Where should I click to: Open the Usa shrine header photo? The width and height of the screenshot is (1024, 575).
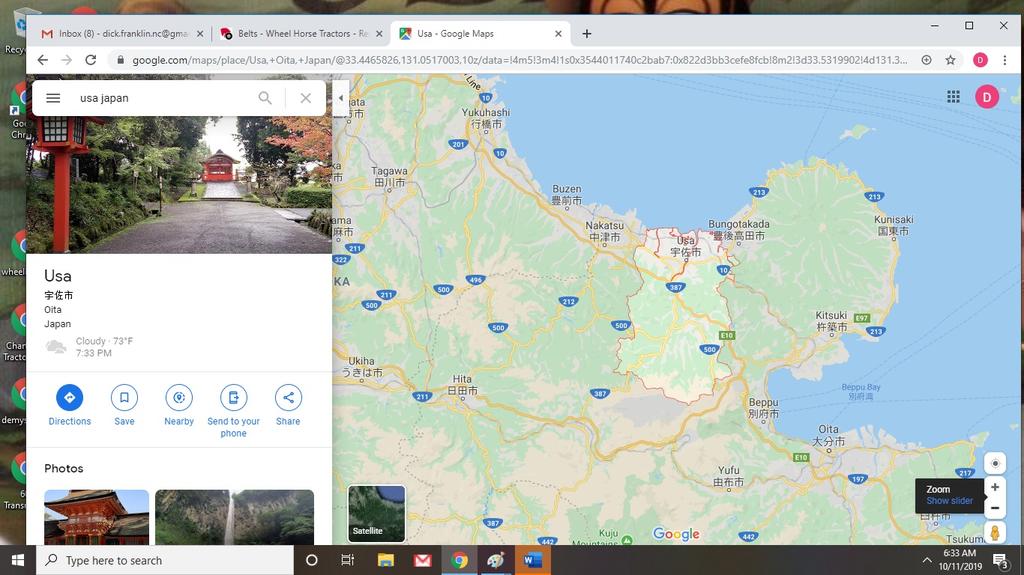[x=179, y=185]
